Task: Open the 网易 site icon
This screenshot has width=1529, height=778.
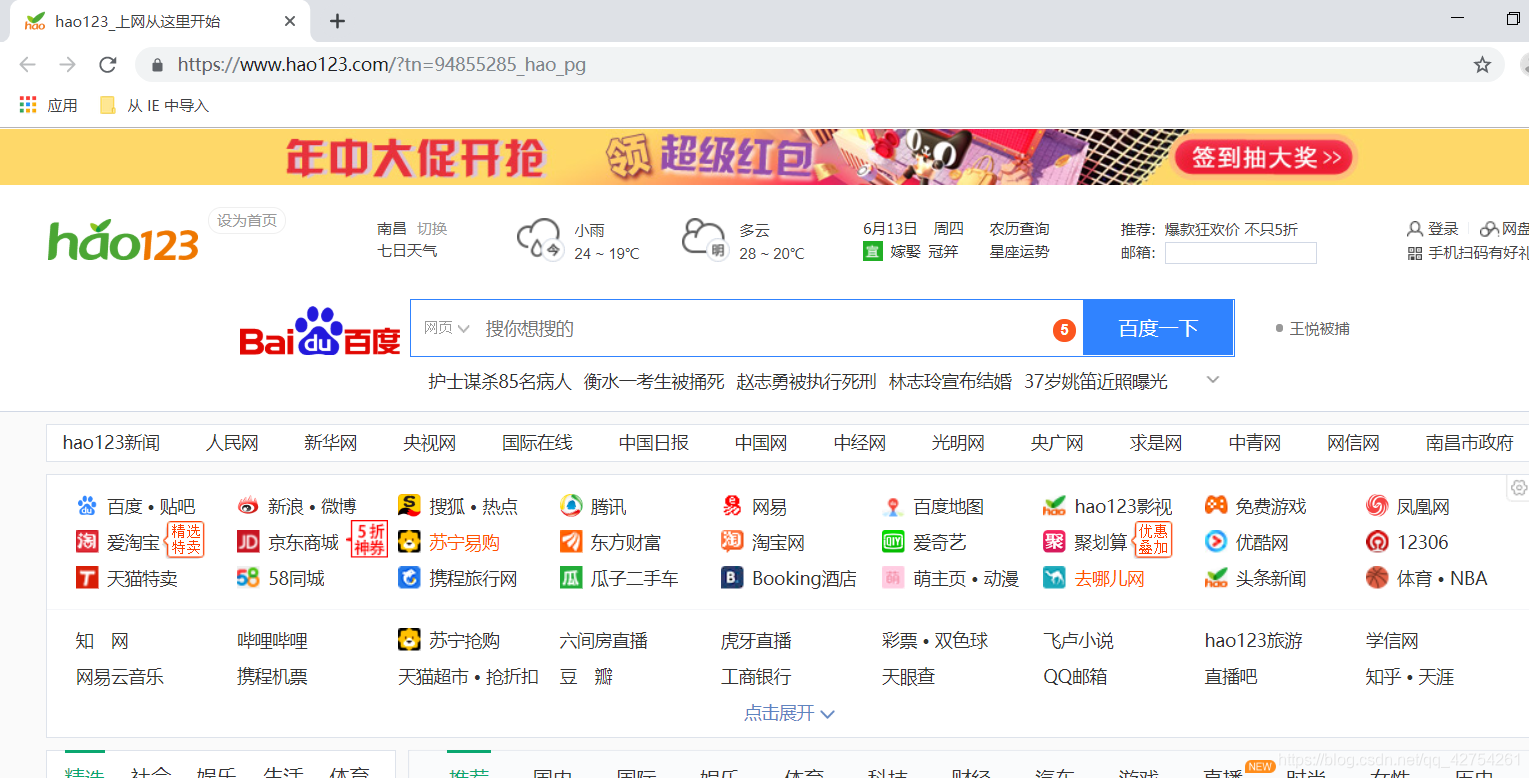Action: 732,506
